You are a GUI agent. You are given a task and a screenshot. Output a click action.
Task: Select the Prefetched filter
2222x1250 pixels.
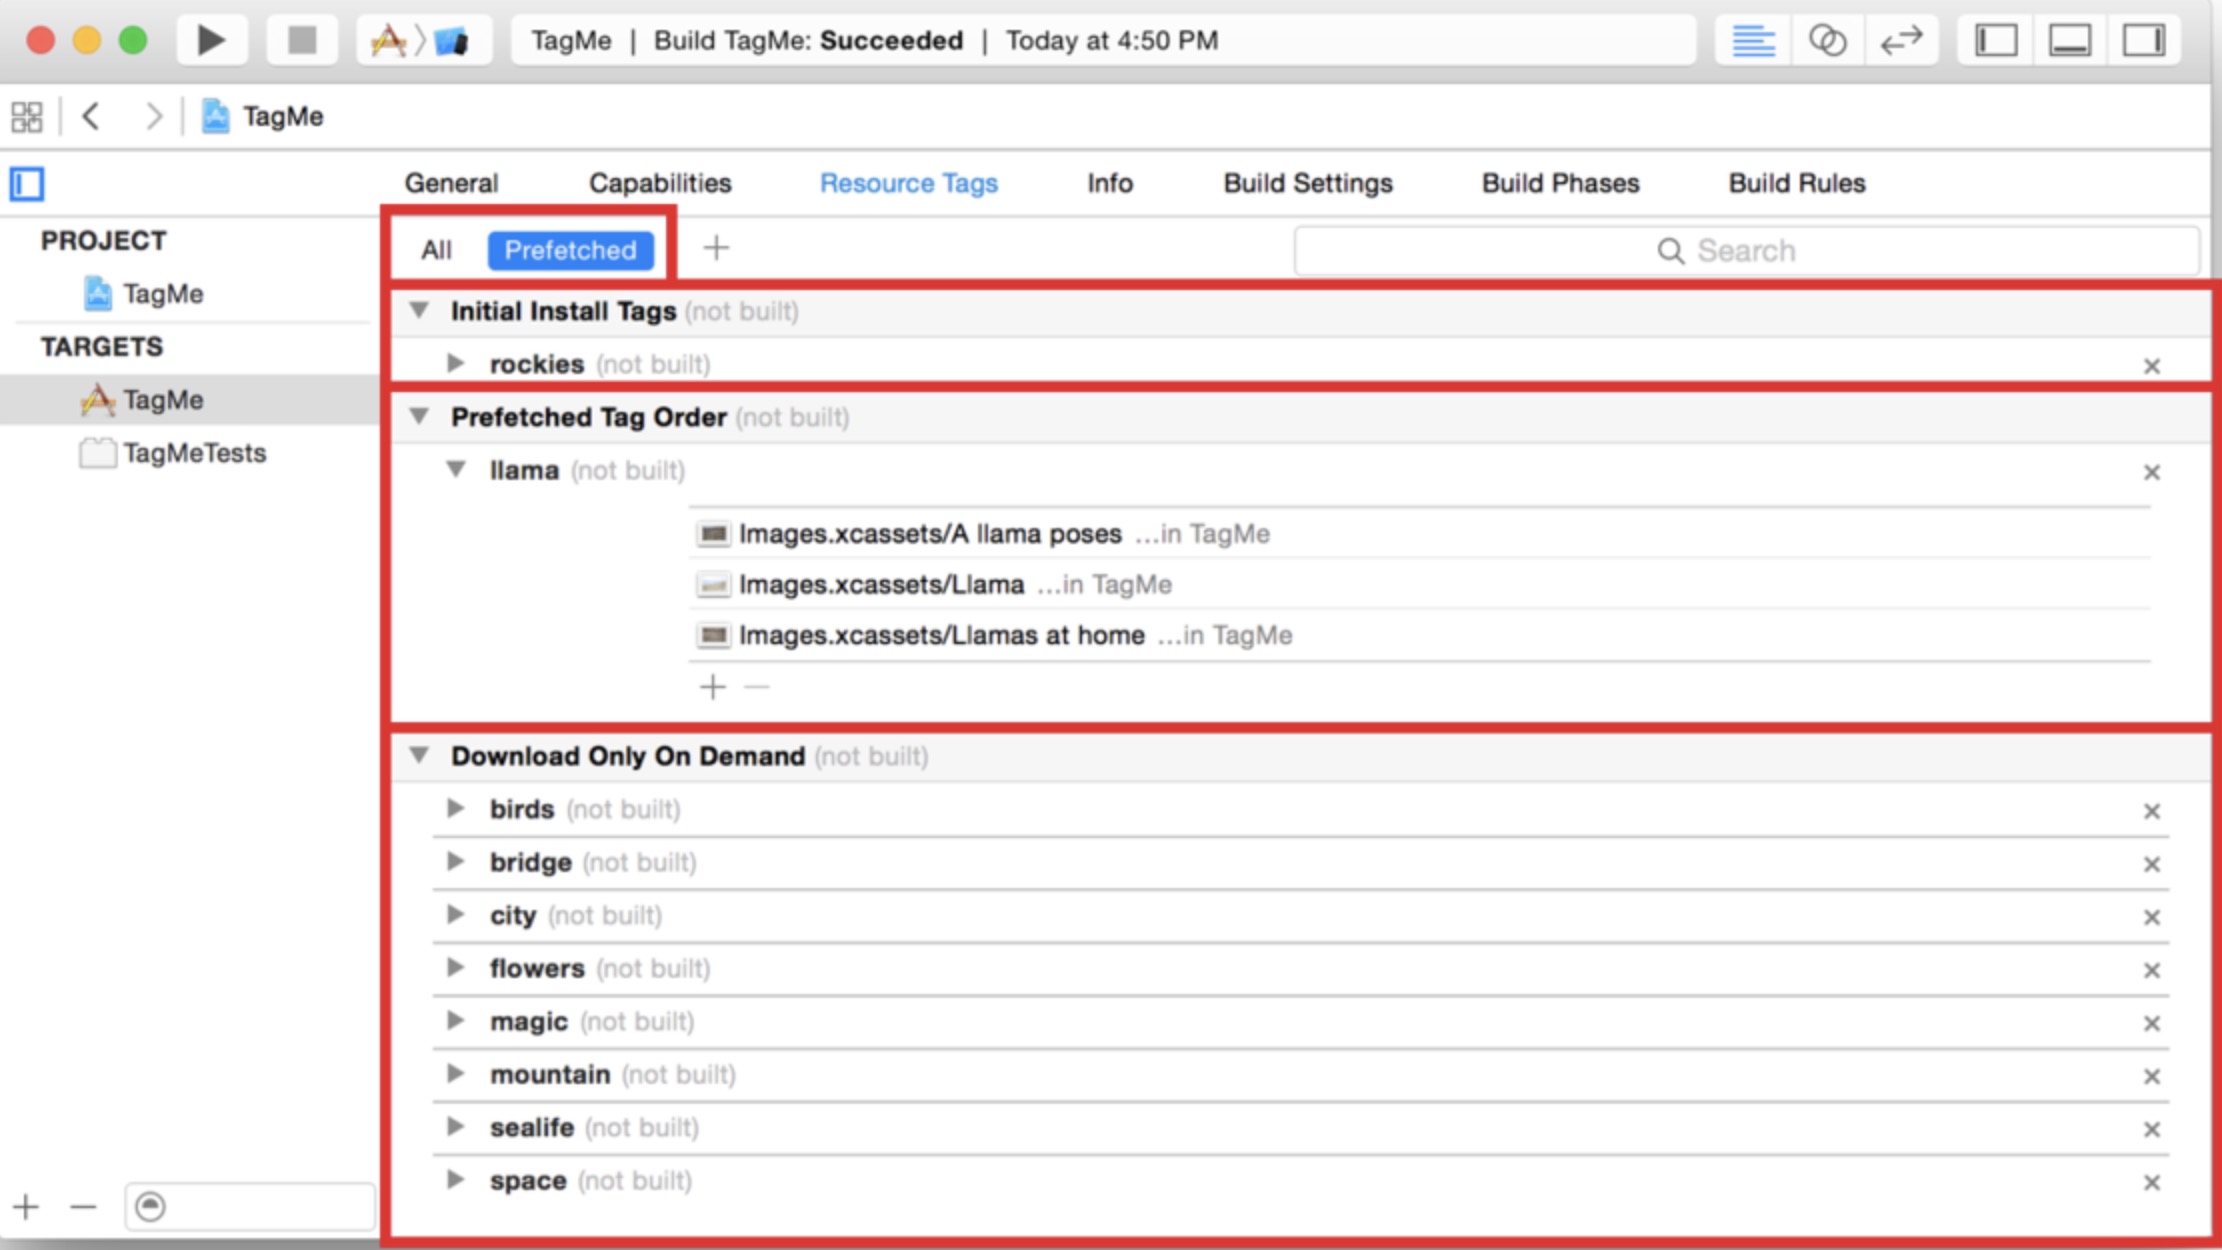click(x=570, y=250)
